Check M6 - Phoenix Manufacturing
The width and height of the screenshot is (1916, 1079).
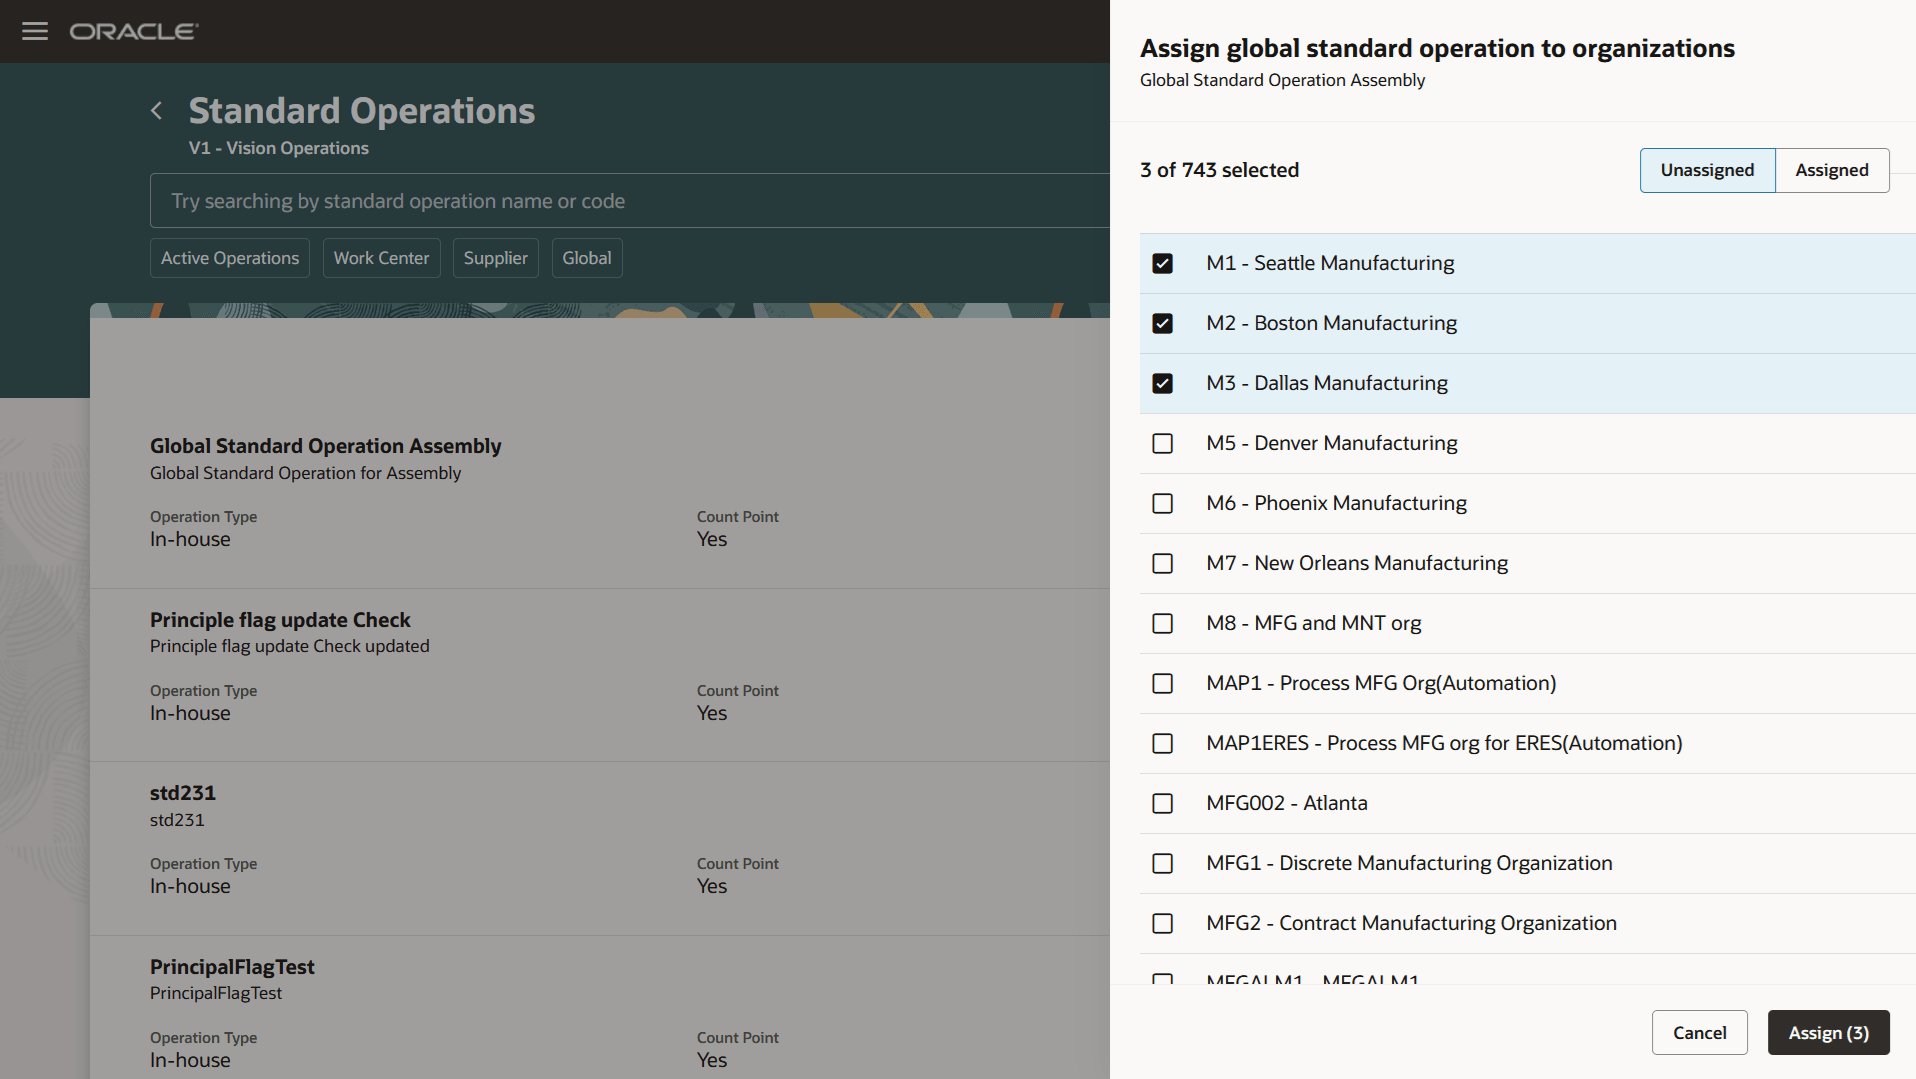(1162, 503)
